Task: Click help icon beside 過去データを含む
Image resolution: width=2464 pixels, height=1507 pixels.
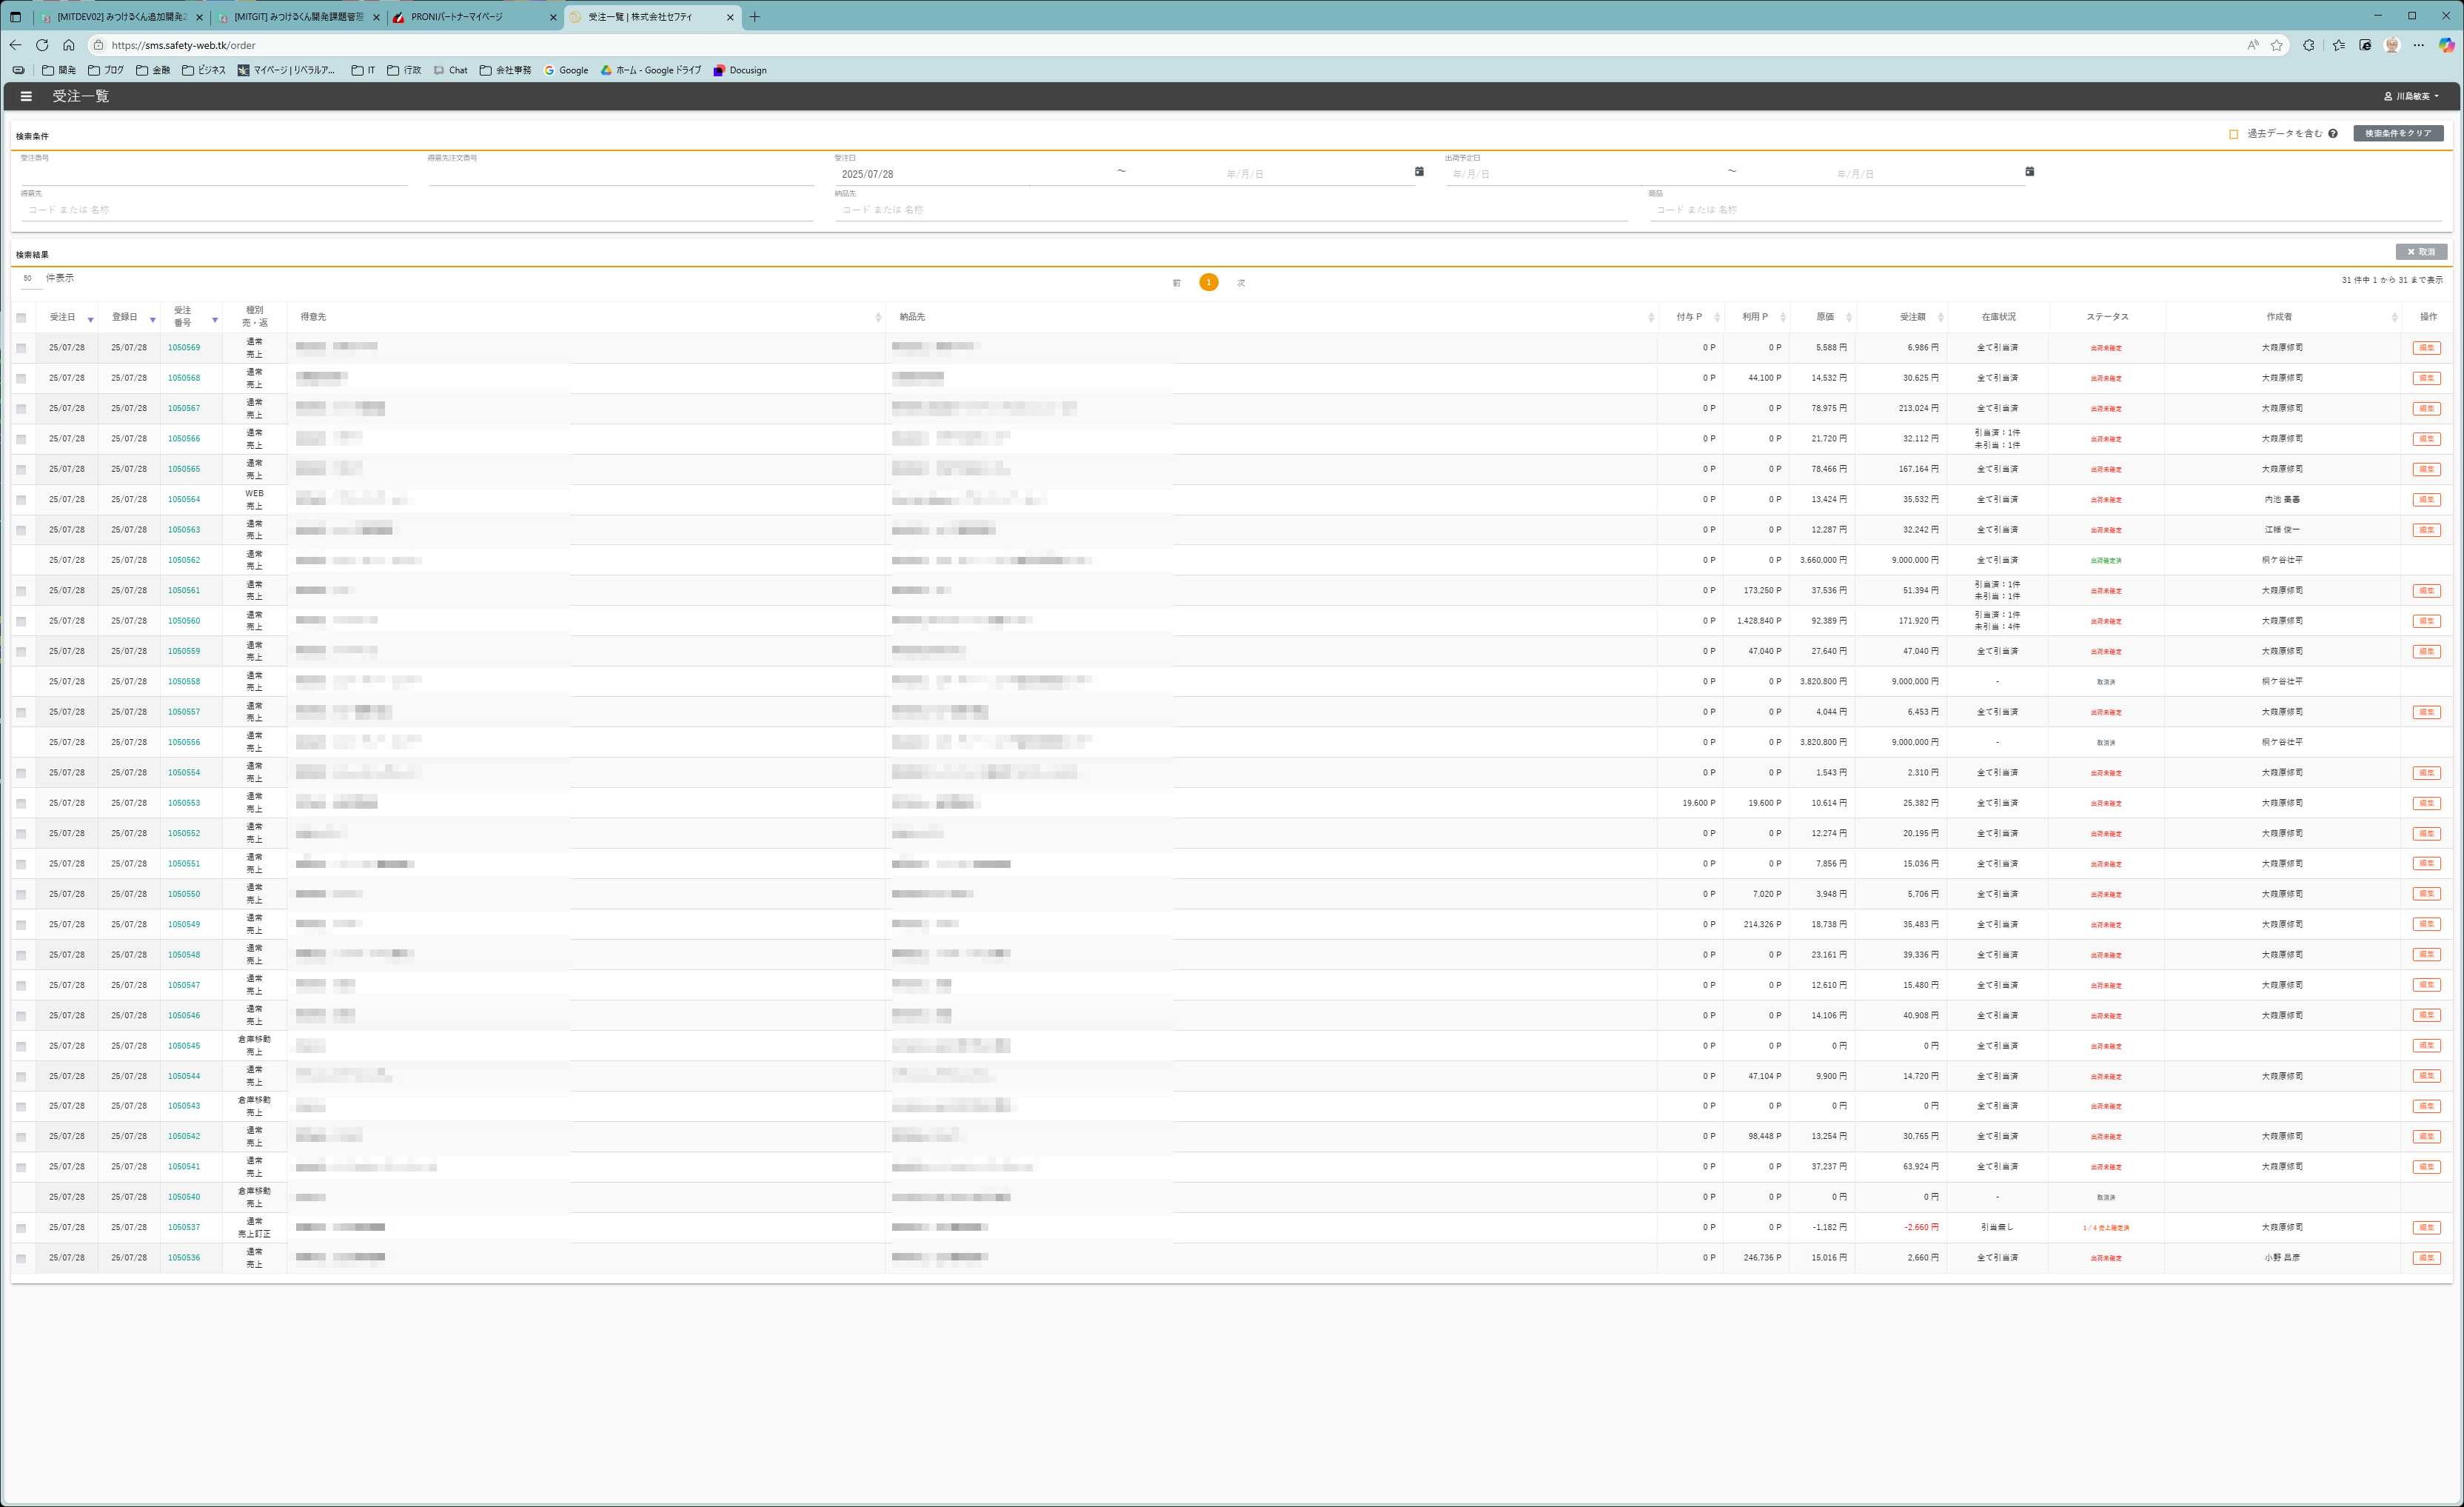Action: click(2332, 134)
